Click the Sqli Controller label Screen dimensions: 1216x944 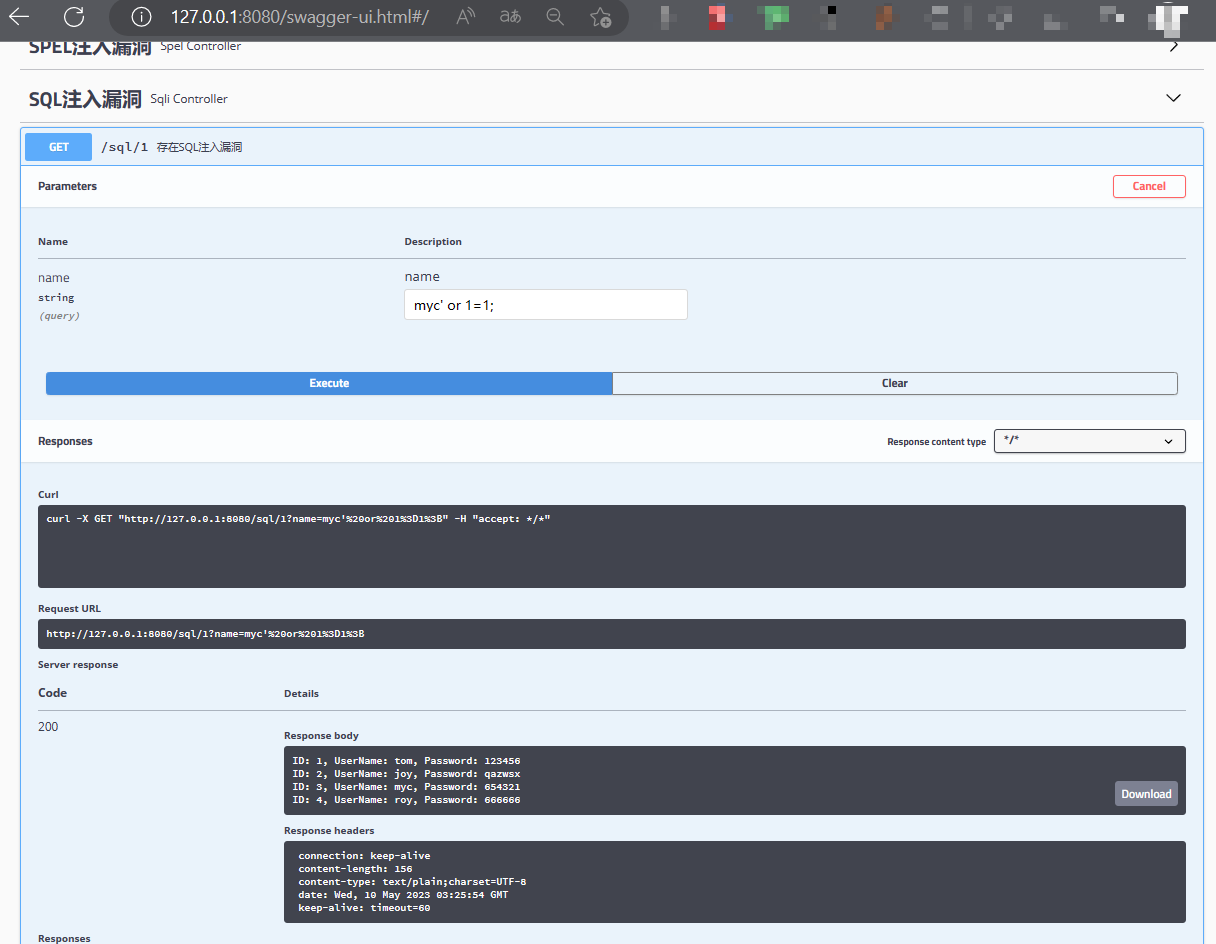pos(189,99)
